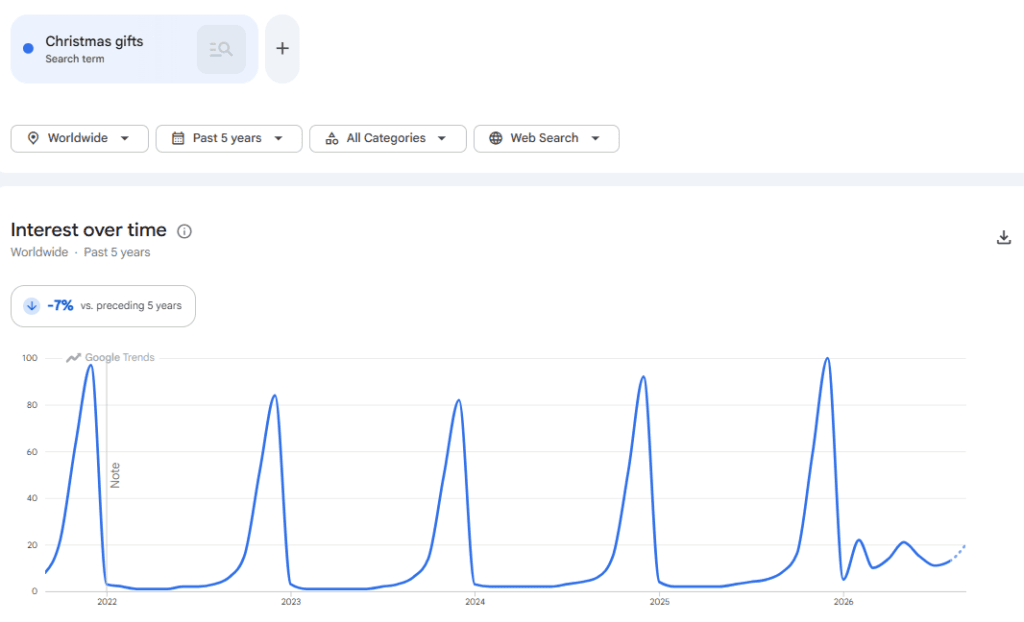Click the calendar icon in date filter
Image resolution: width=1024 pixels, height=622 pixels.
click(x=178, y=139)
